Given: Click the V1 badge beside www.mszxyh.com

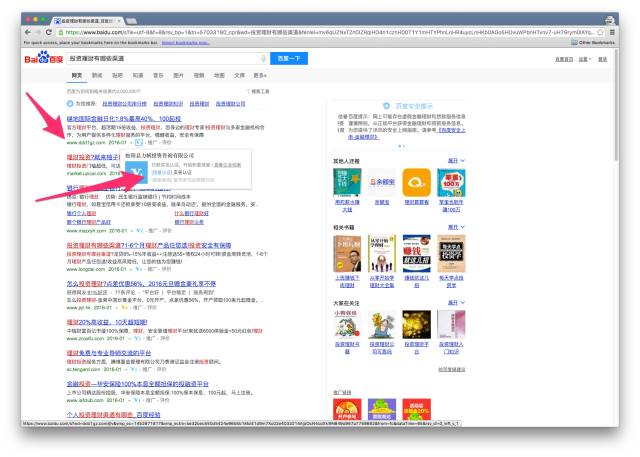Looking at the screenshot, I should (140, 231).
